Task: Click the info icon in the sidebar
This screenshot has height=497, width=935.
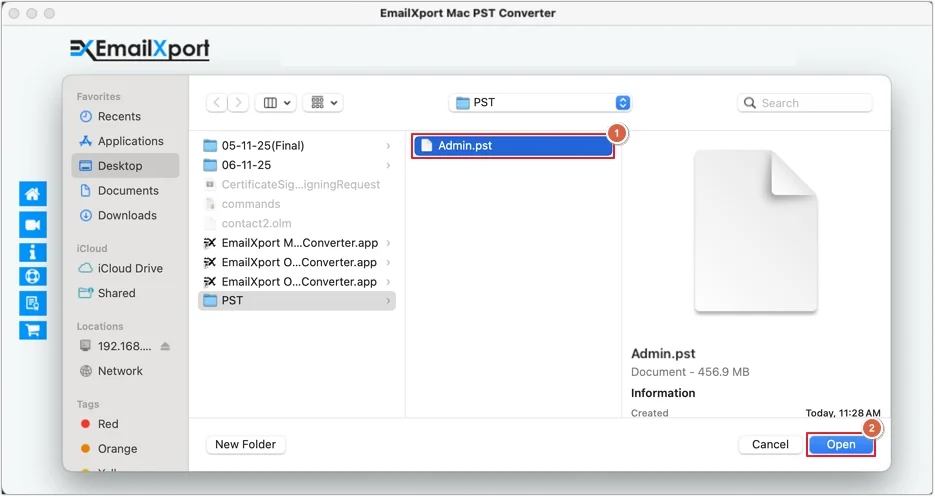Action: click(32, 251)
